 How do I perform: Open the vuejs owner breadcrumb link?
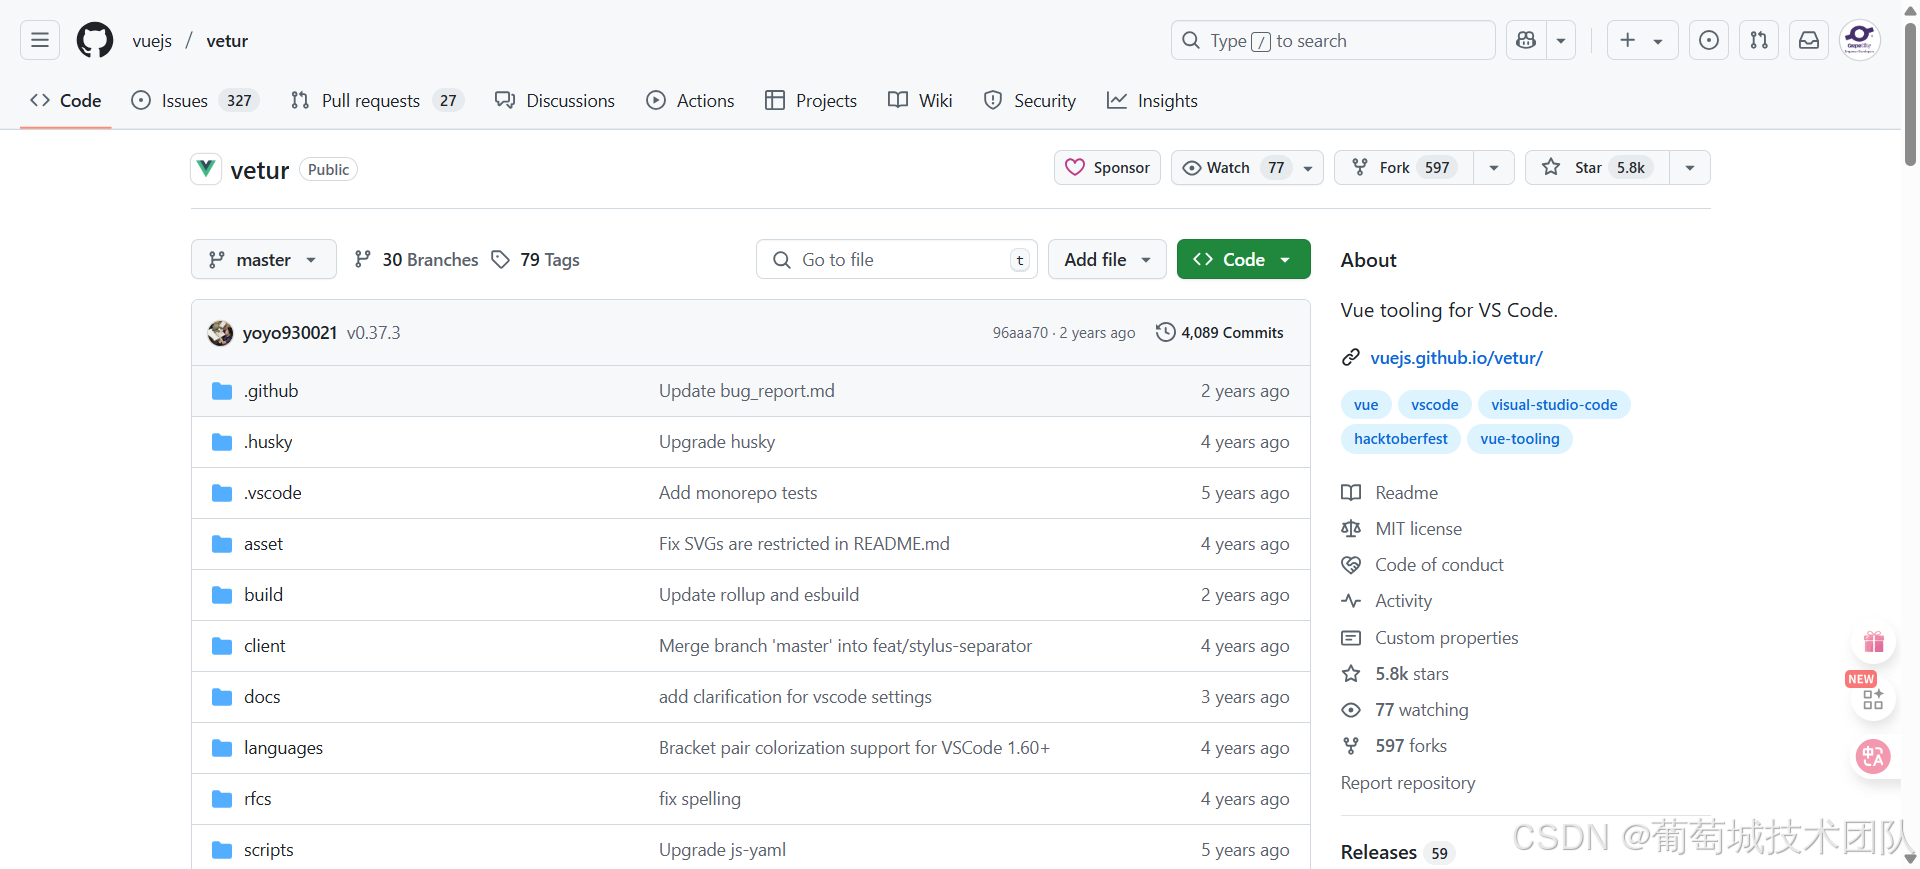click(x=152, y=41)
